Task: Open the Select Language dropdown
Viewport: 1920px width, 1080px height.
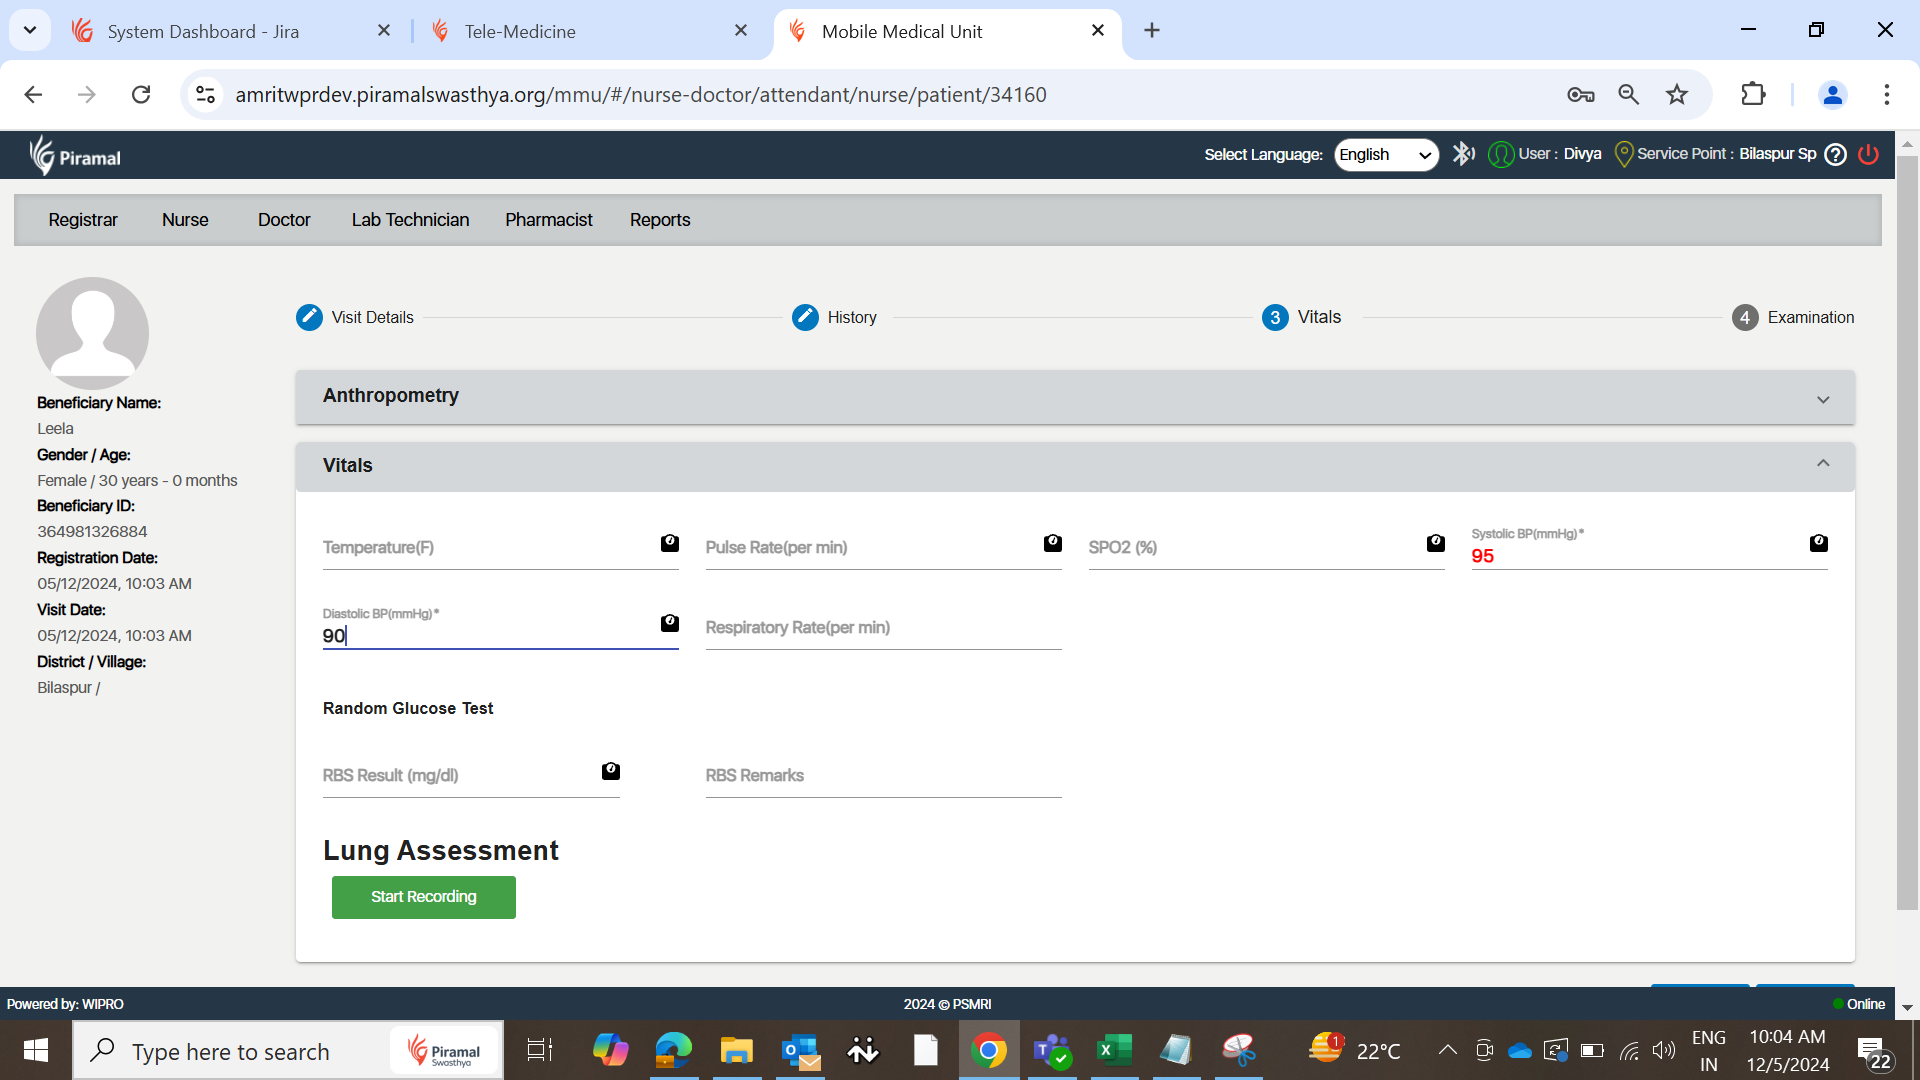Action: pyautogui.click(x=1386, y=154)
